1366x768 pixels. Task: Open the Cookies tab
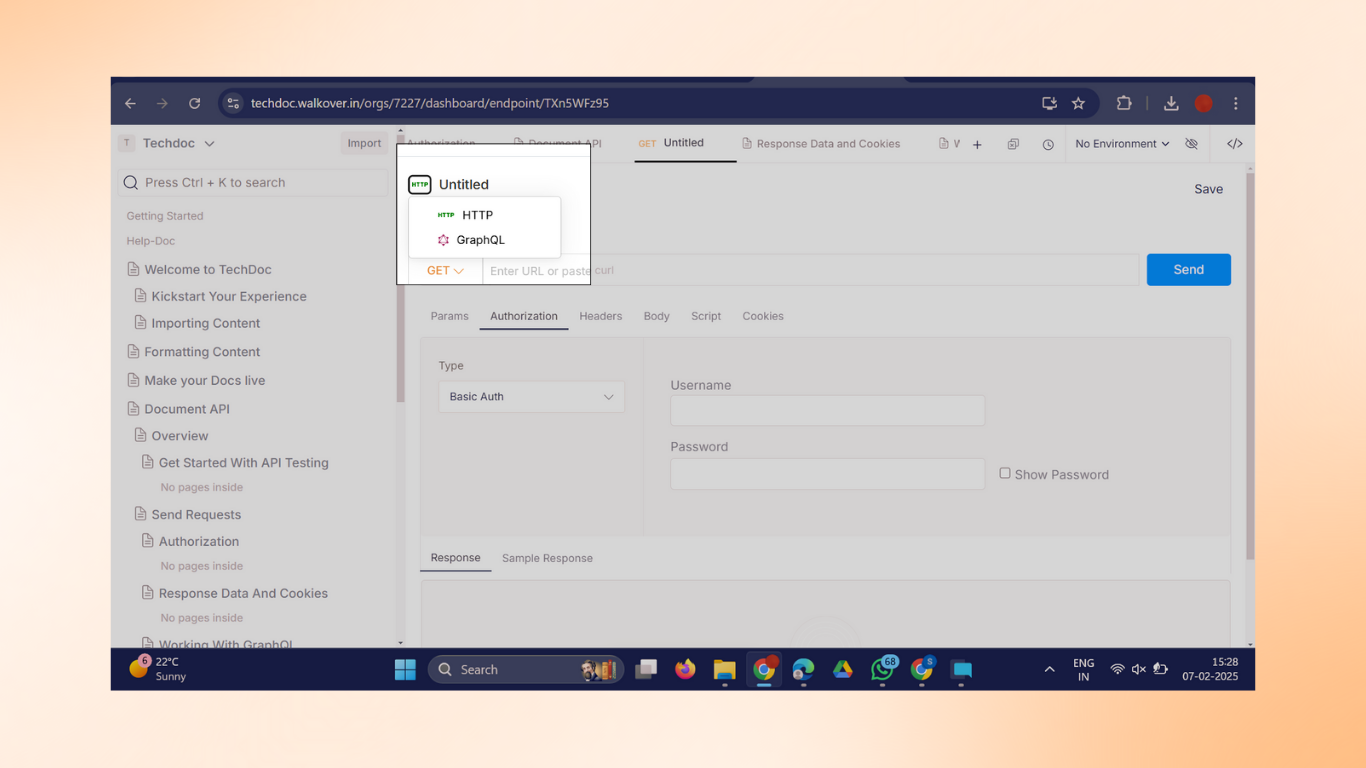click(x=763, y=316)
